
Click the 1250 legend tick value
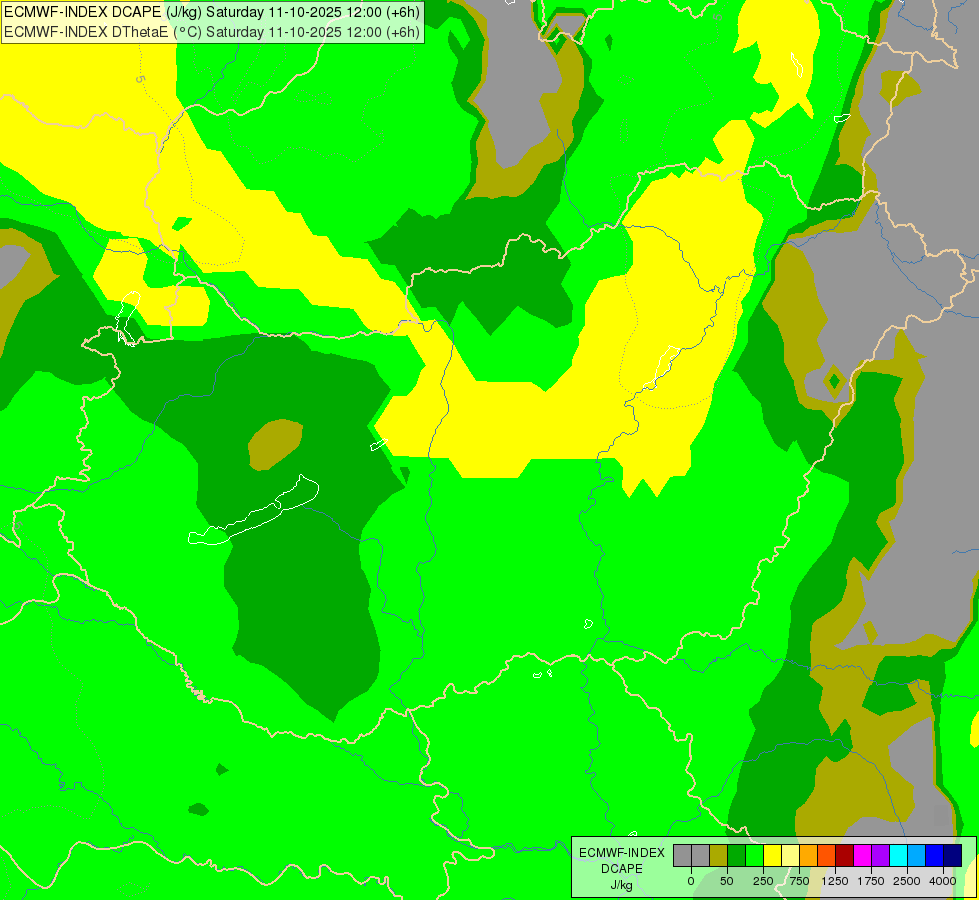point(835,881)
